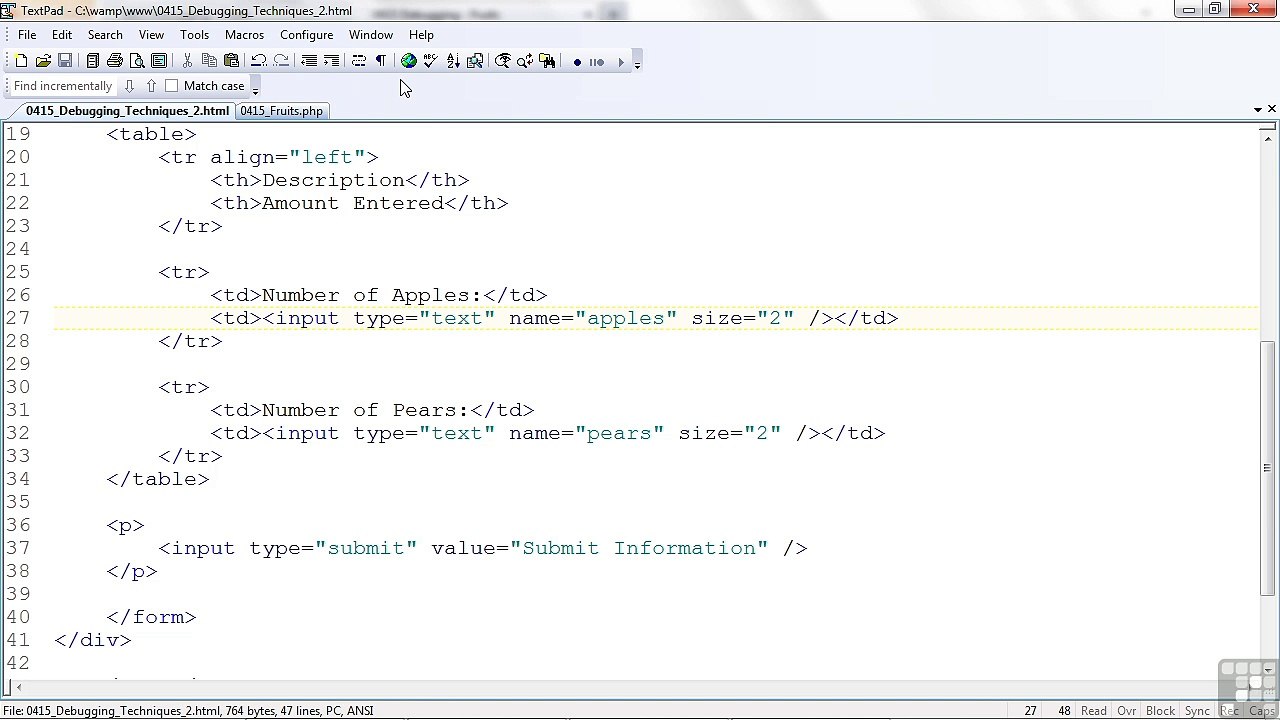Image resolution: width=1280 pixels, height=720 pixels.
Task: Redo the last undone edit
Action: pos(281,62)
